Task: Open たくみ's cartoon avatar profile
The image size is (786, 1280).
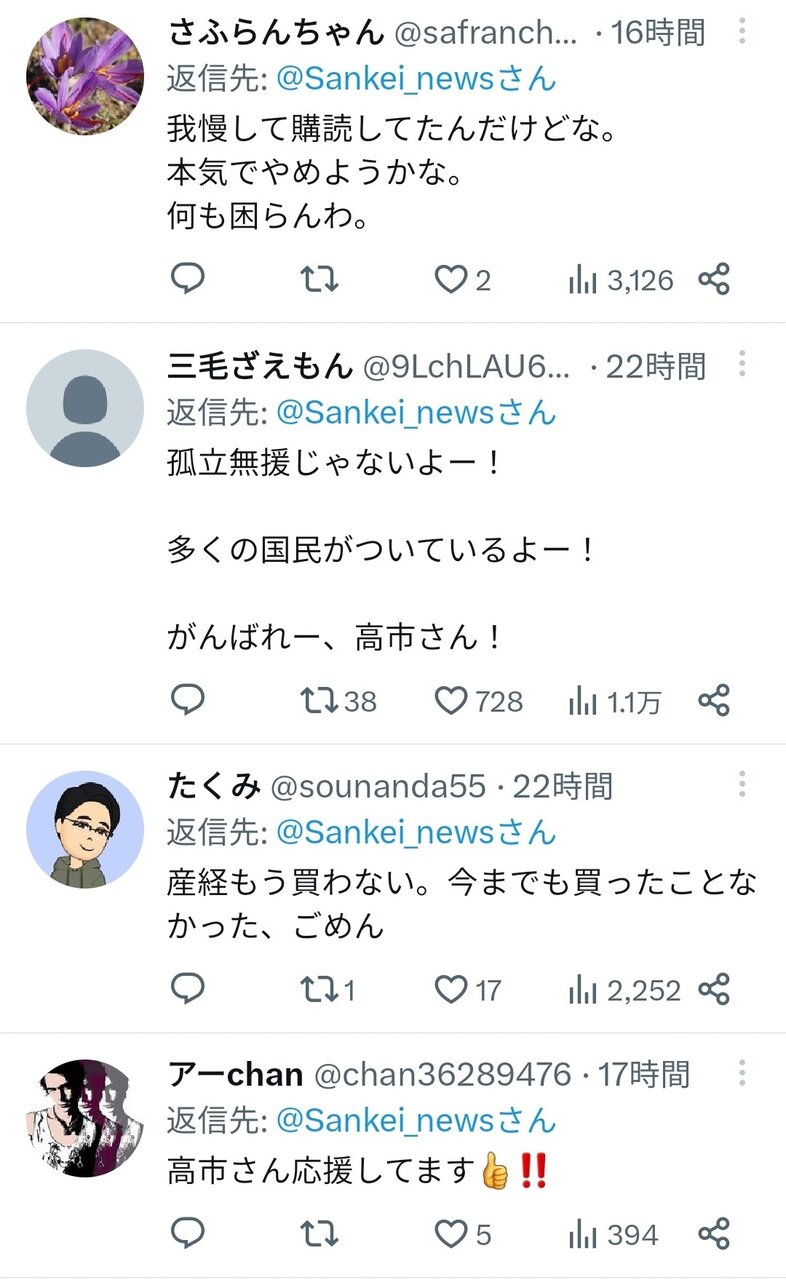Action: (84, 828)
